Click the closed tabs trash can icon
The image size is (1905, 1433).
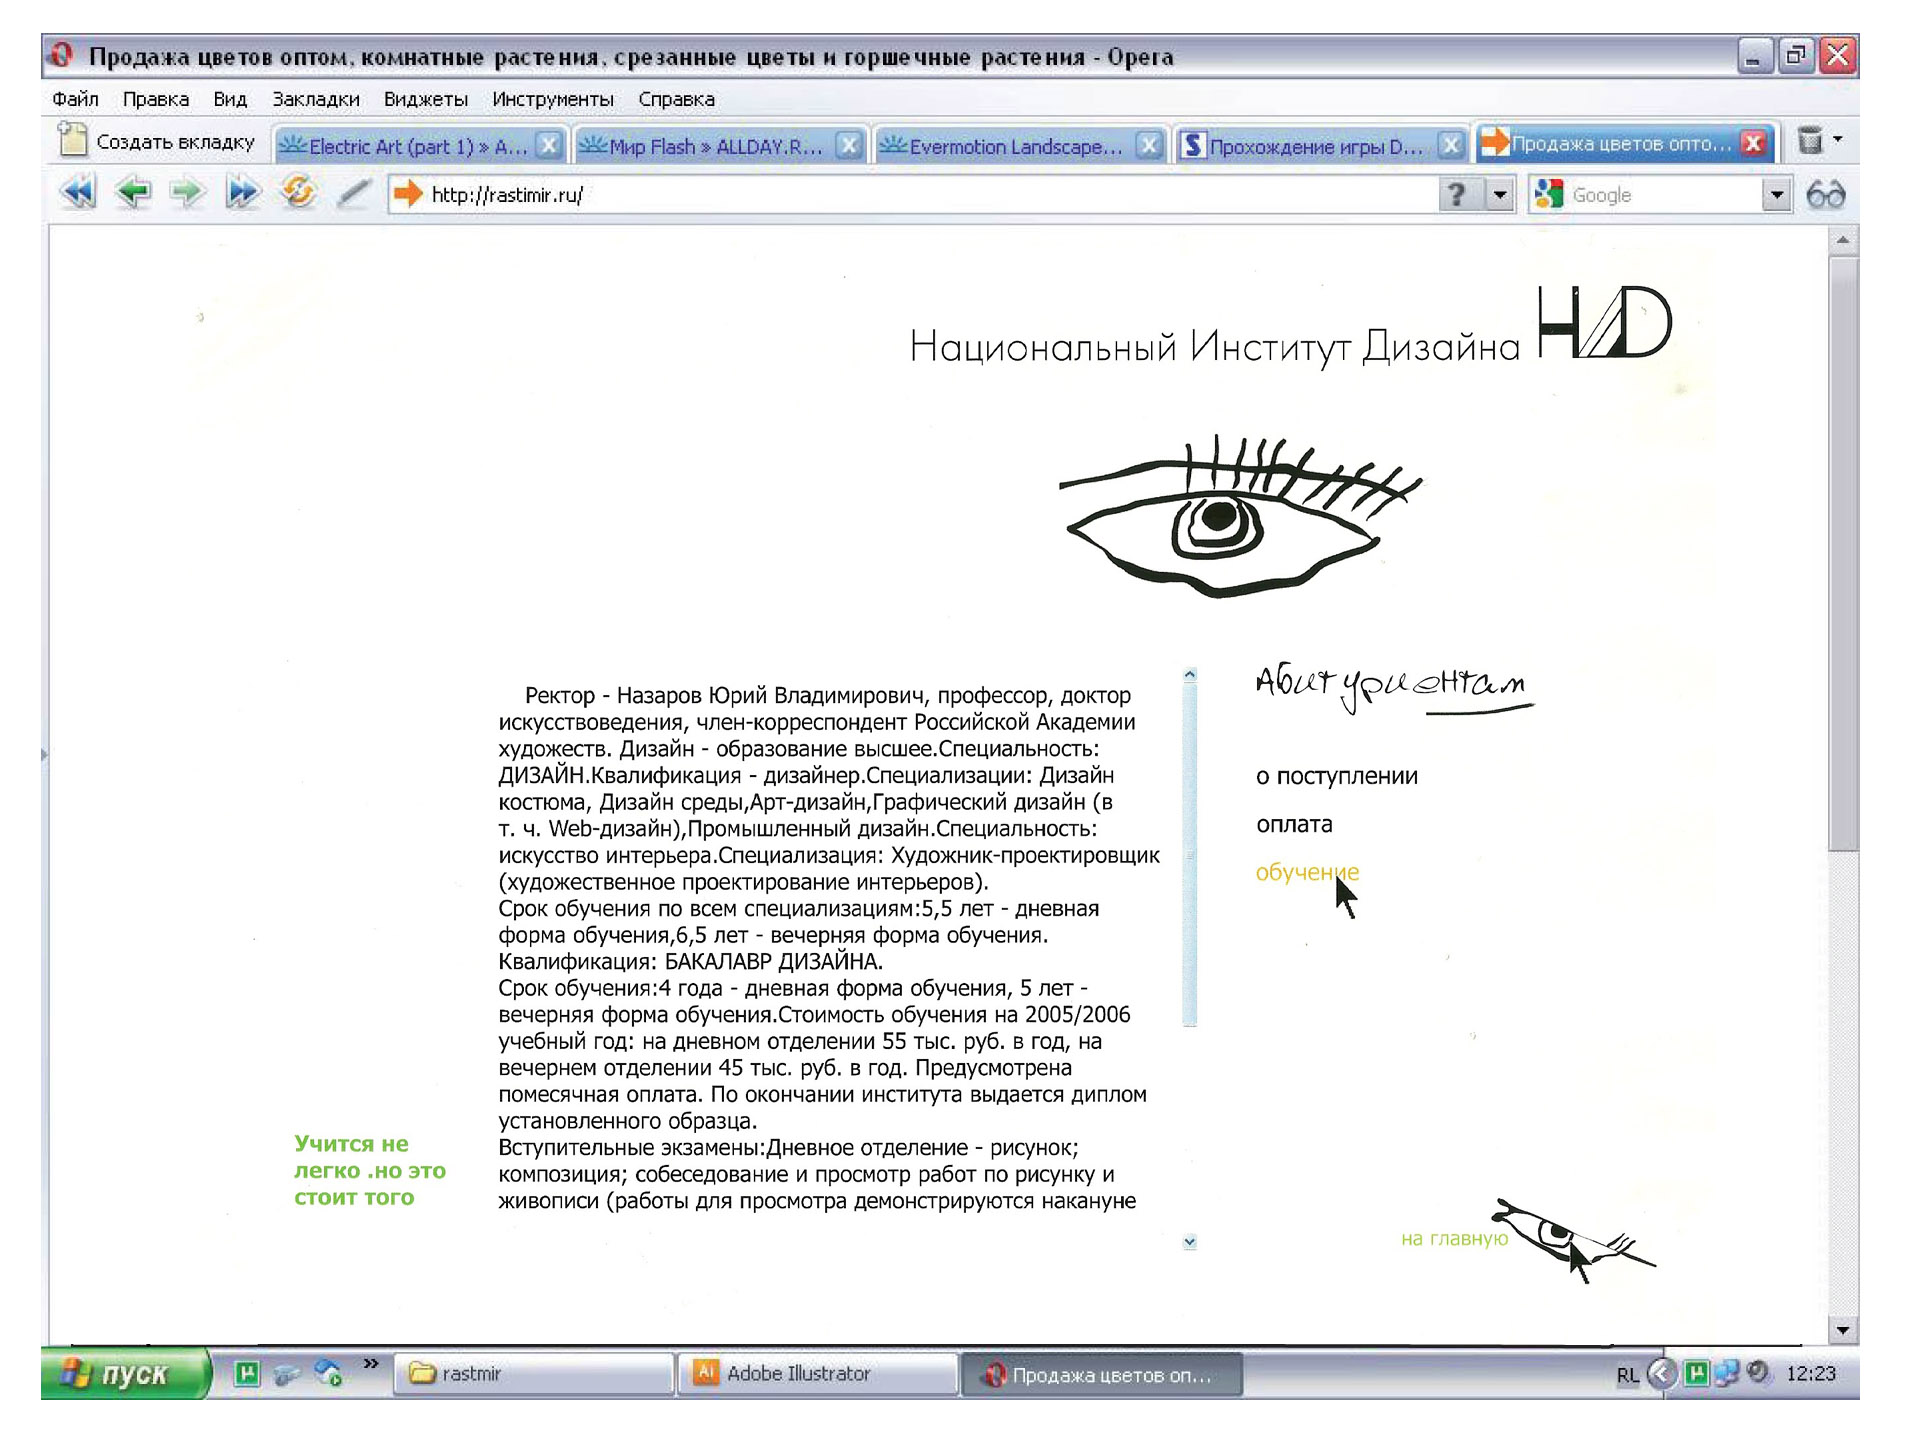pos(1809,140)
